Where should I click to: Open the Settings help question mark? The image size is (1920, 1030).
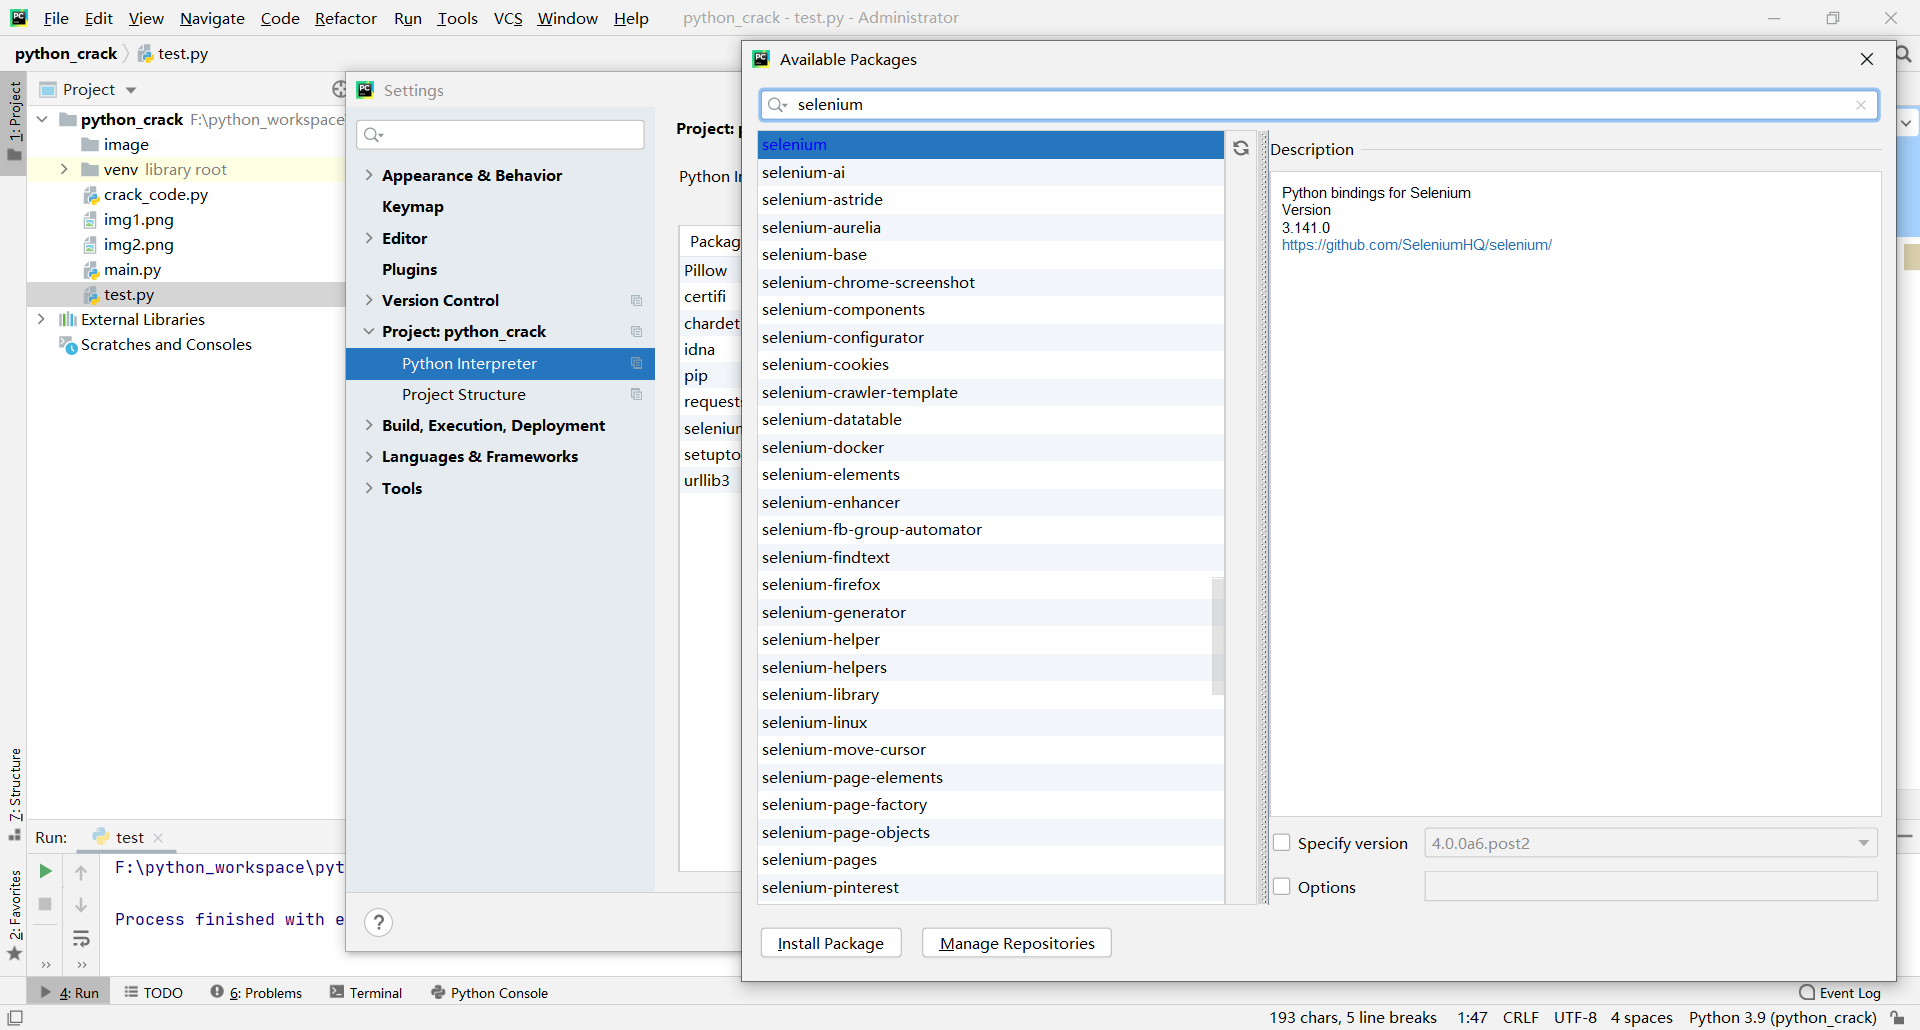pyautogui.click(x=378, y=922)
